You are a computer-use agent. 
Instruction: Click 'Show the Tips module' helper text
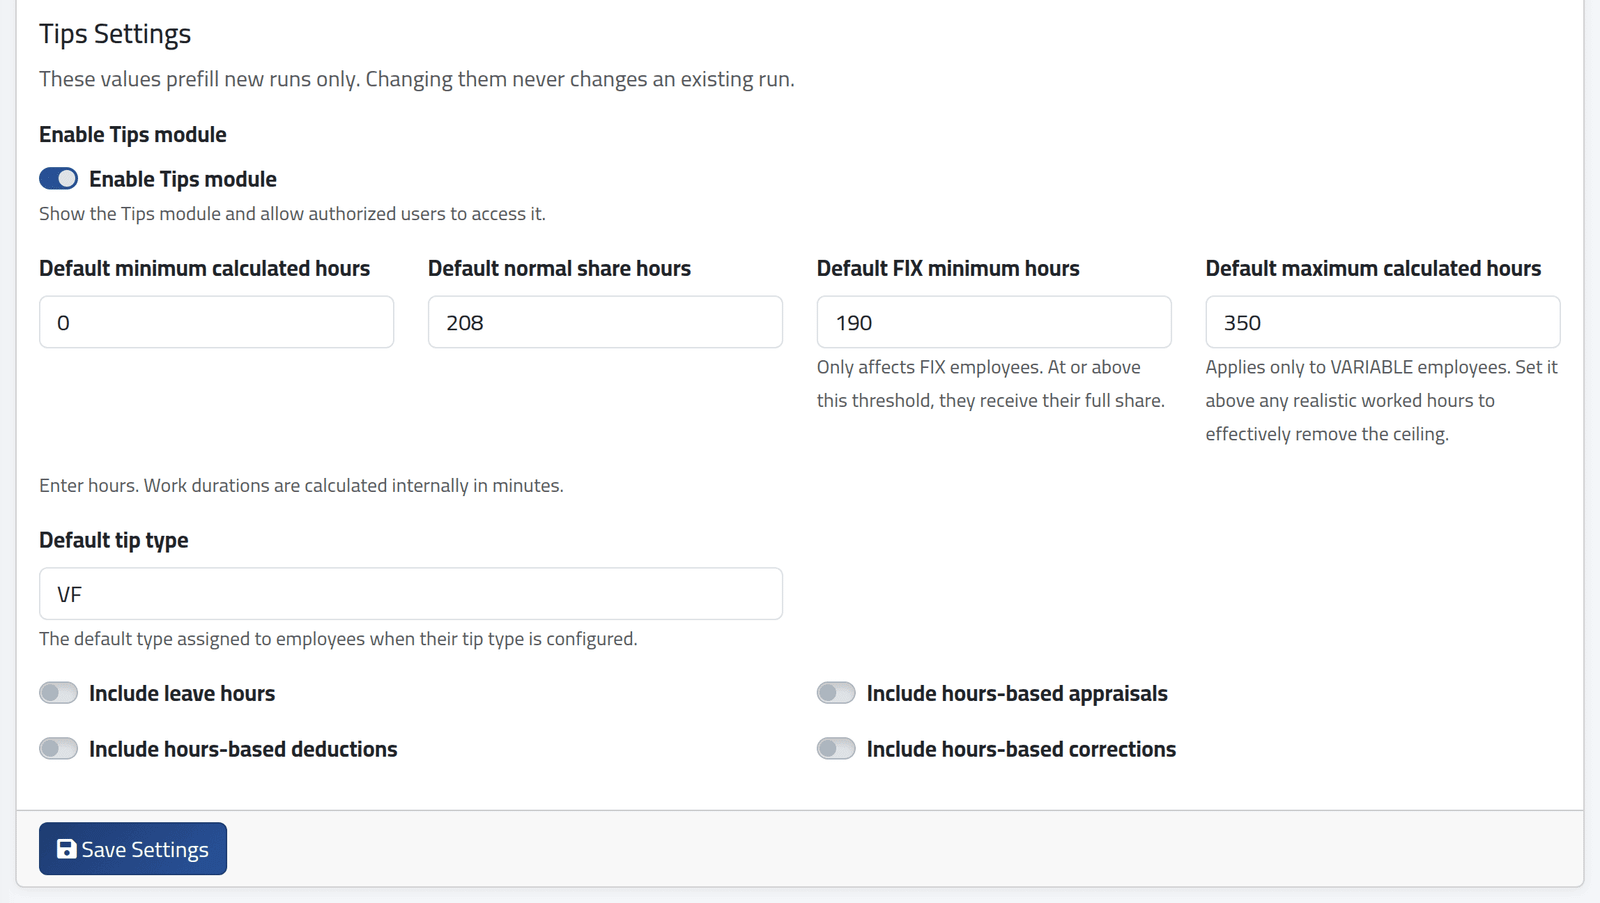(292, 214)
